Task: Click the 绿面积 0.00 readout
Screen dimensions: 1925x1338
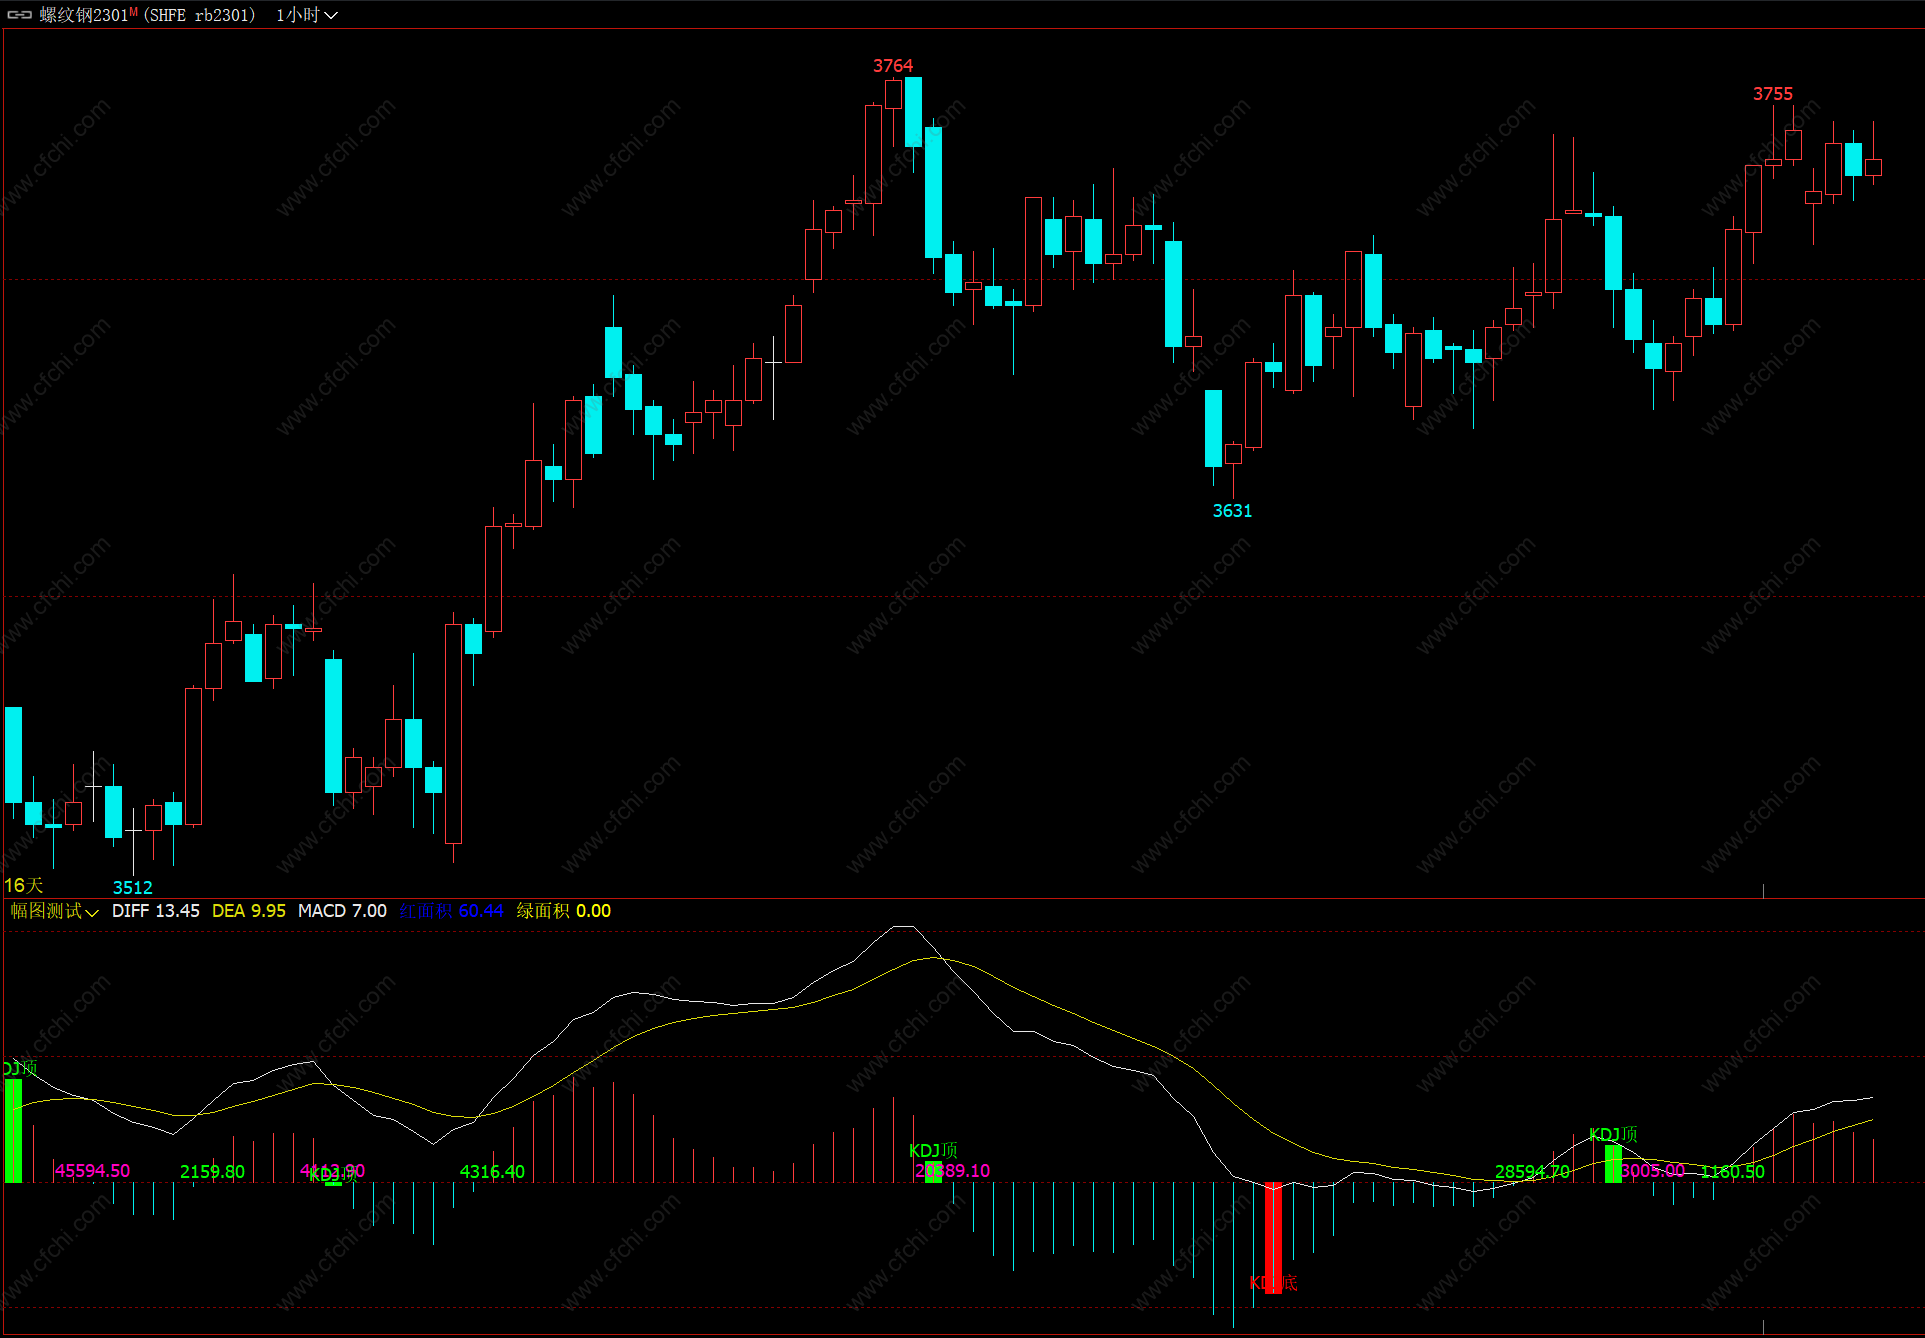Action: [563, 911]
